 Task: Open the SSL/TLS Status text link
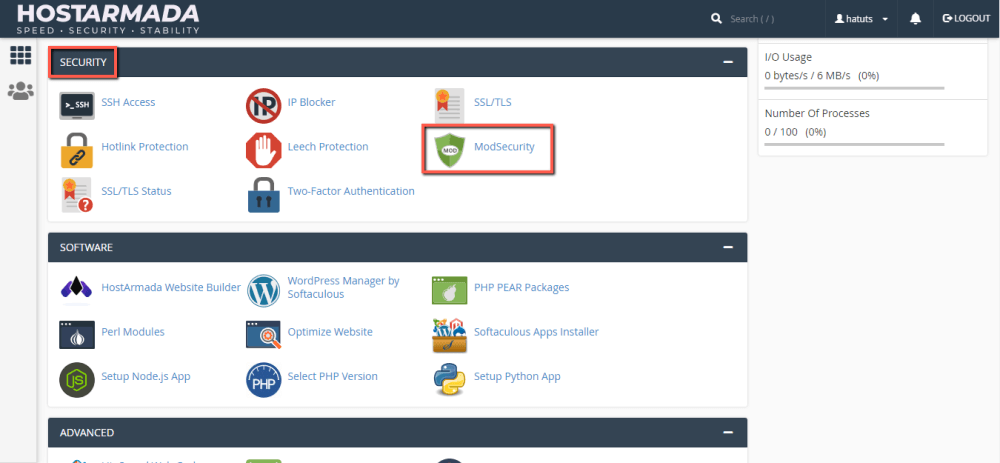pyautogui.click(x=136, y=191)
